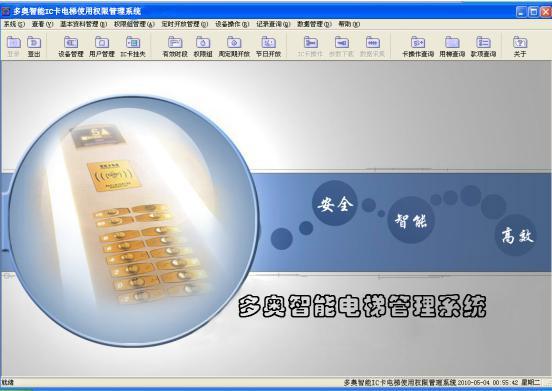
Task: Open the 基本资料管理(B) menu
Action: 83,24
